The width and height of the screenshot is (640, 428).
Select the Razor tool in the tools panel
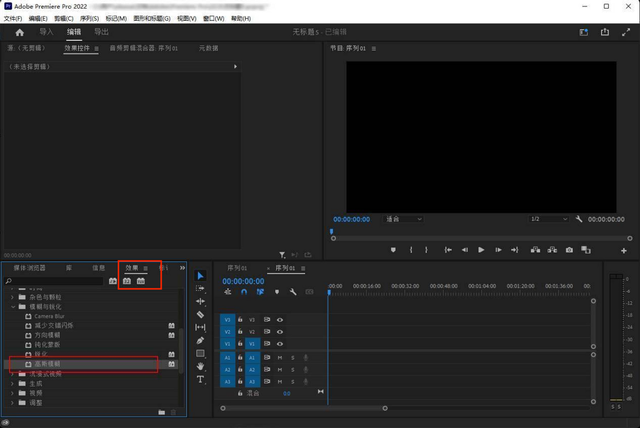(x=200, y=314)
